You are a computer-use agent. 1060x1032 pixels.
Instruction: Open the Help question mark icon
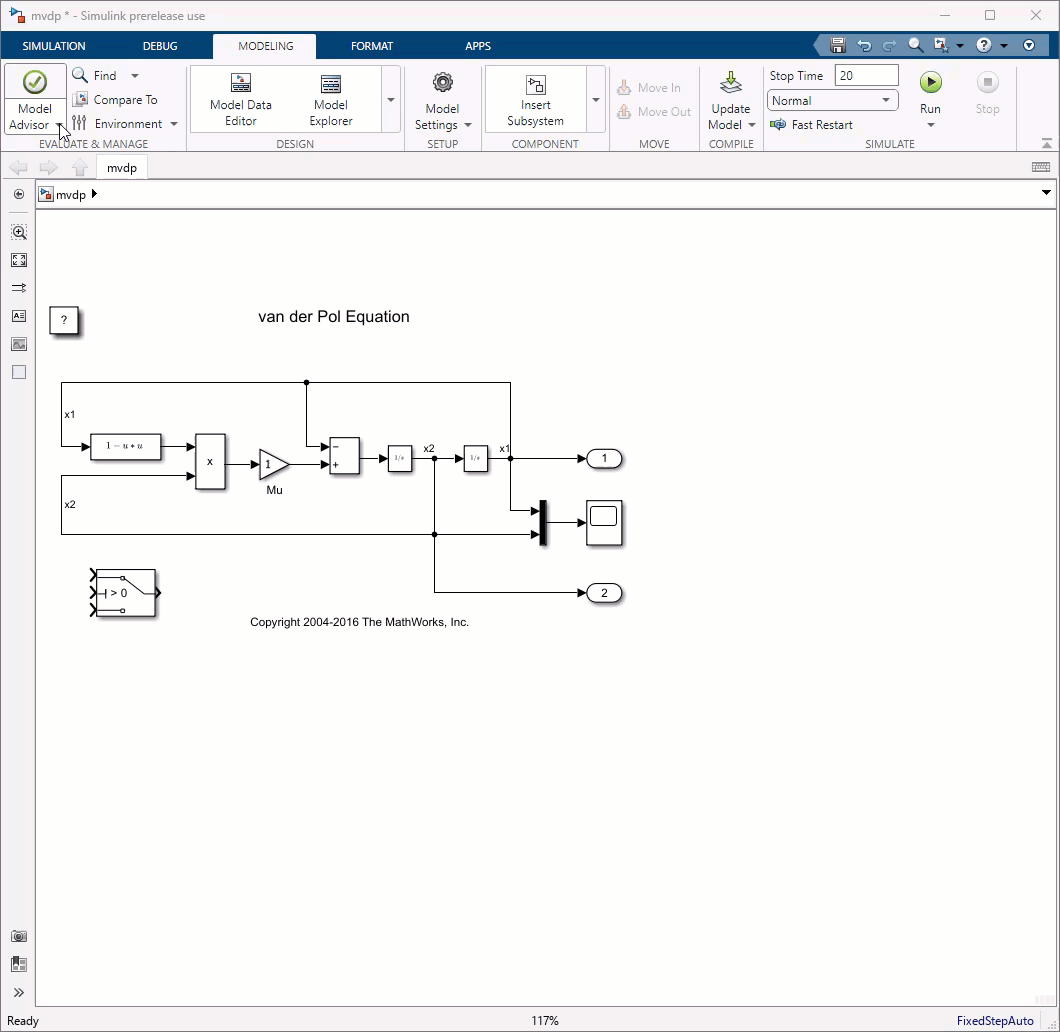pyautogui.click(x=984, y=45)
